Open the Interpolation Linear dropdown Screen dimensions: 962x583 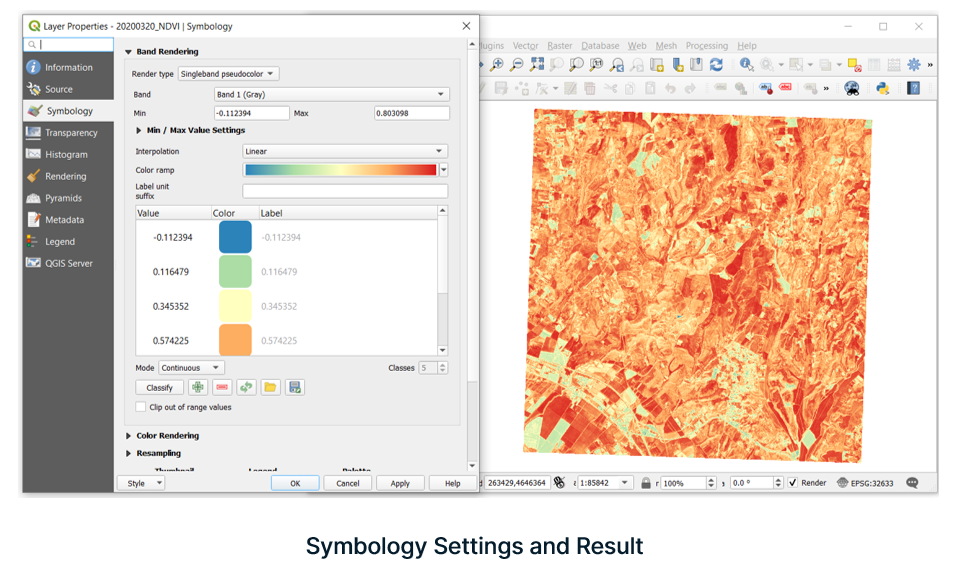pyautogui.click(x=345, y=152)
